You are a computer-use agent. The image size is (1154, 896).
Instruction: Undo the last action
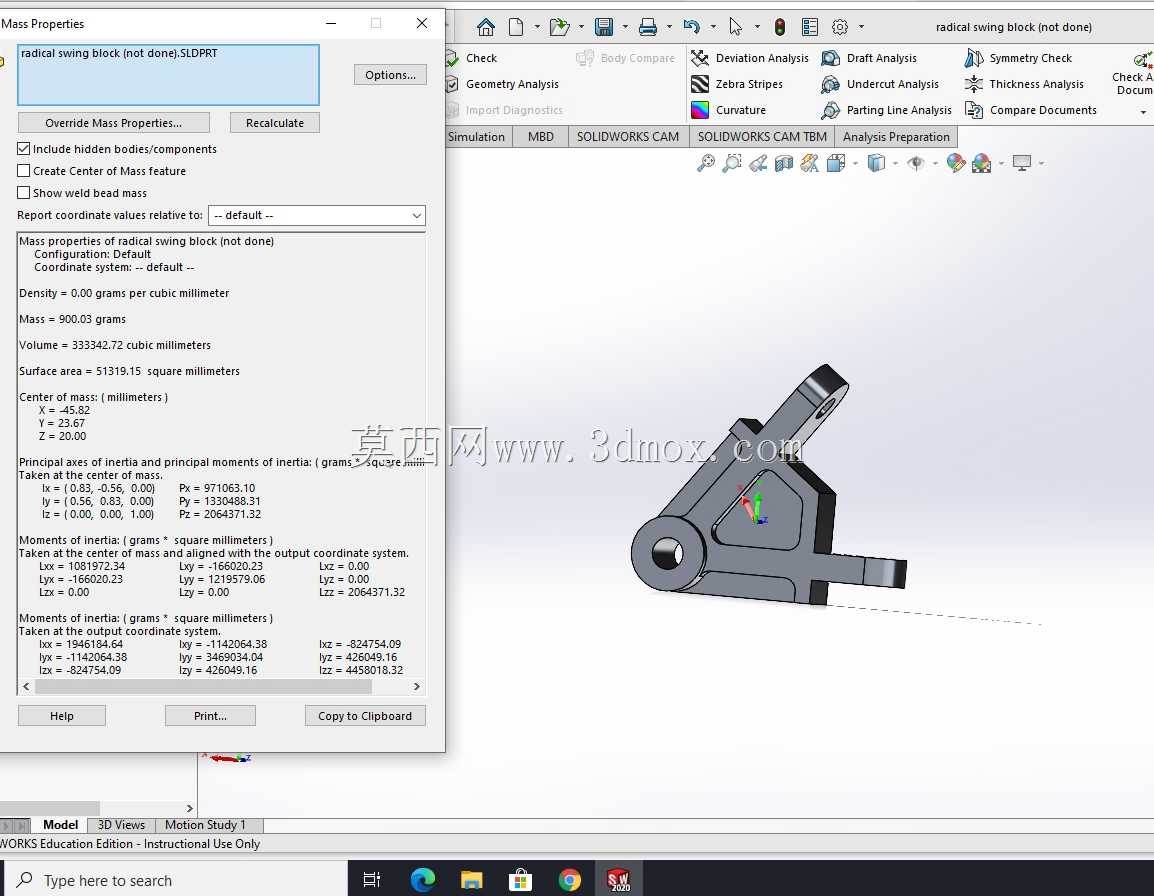point(691,27)
